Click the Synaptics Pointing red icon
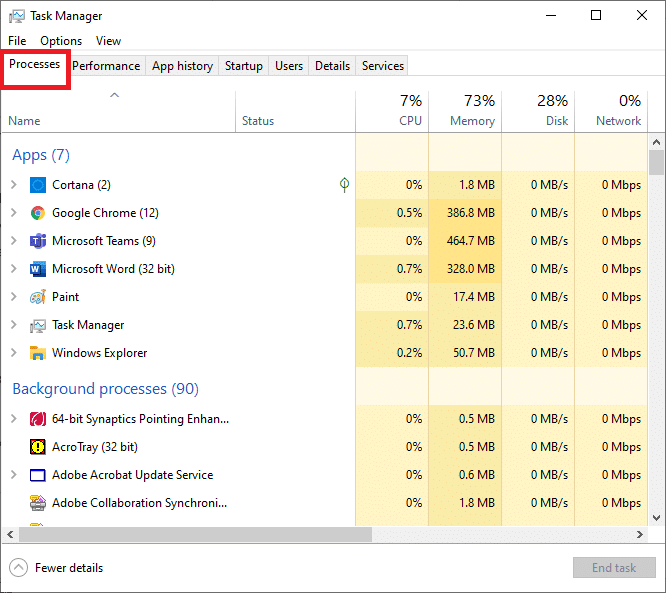 38,419
